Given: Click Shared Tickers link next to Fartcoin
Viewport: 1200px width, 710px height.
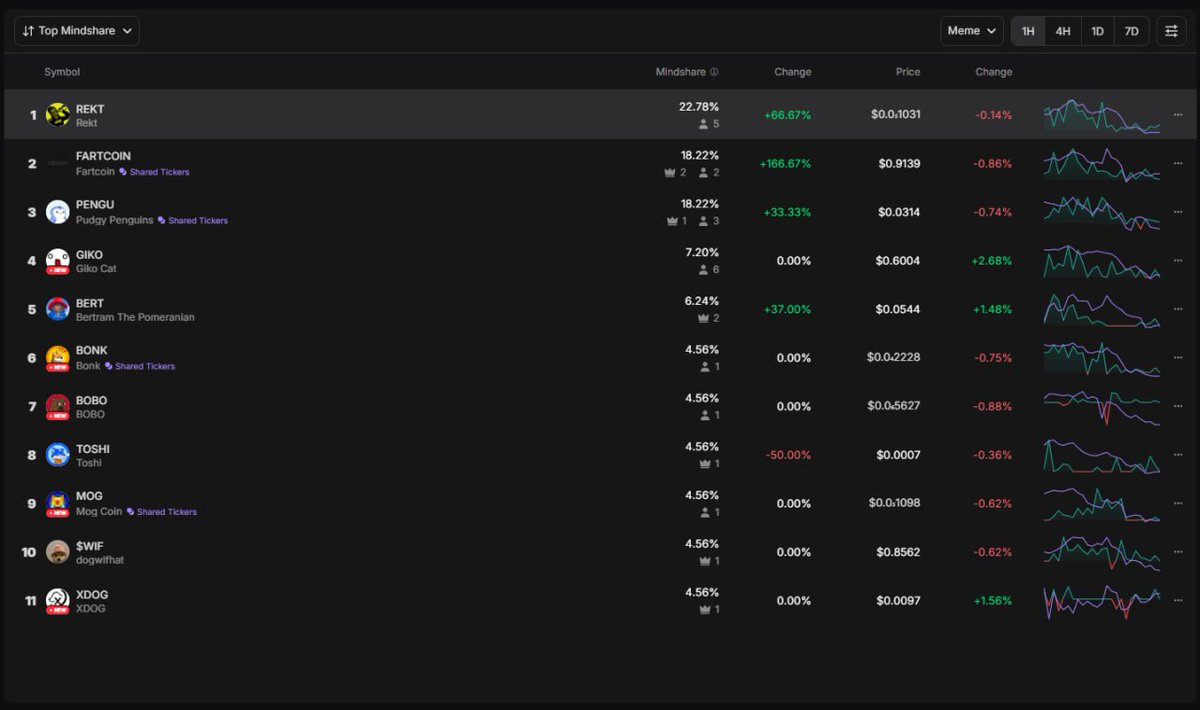Looking at the screenshot, I should 155,172.
